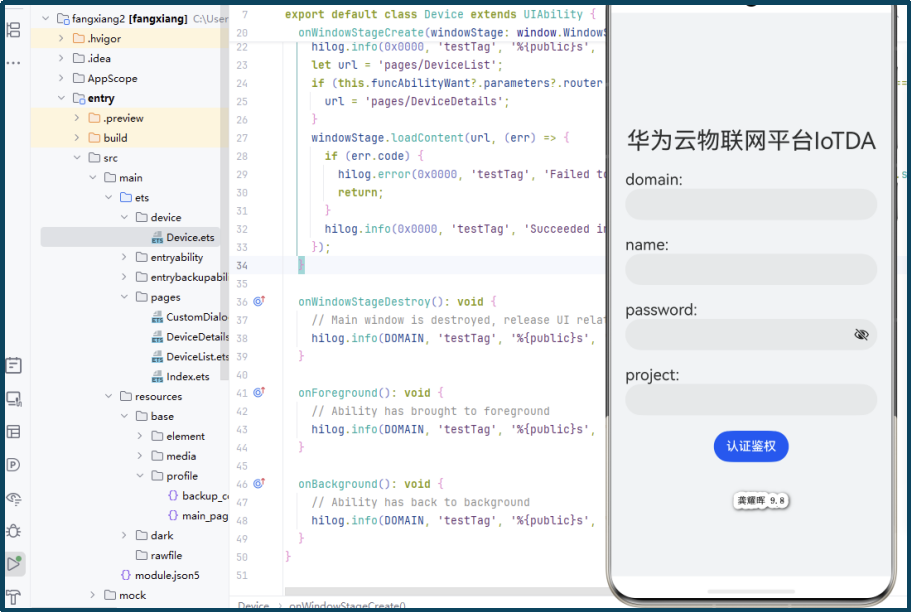The image size is (911, 612).
Task: Expand the entryability folder
Action: click(x=124, y=257)
